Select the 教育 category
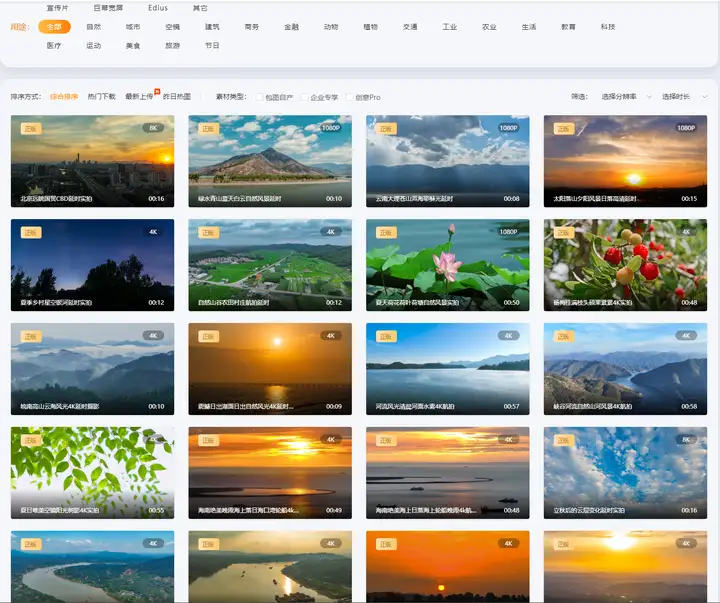The image size is (720, 603). 568,27
